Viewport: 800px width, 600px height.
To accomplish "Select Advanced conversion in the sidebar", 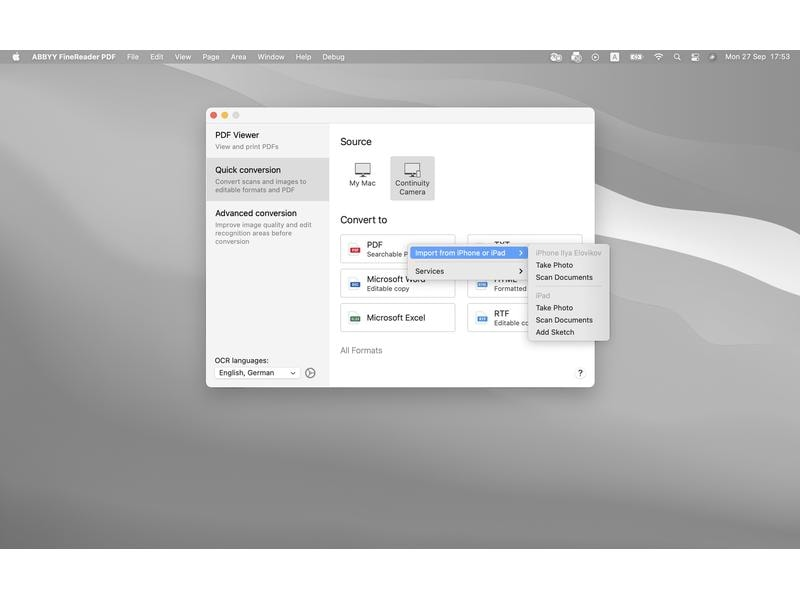I will tap(267, 227).
